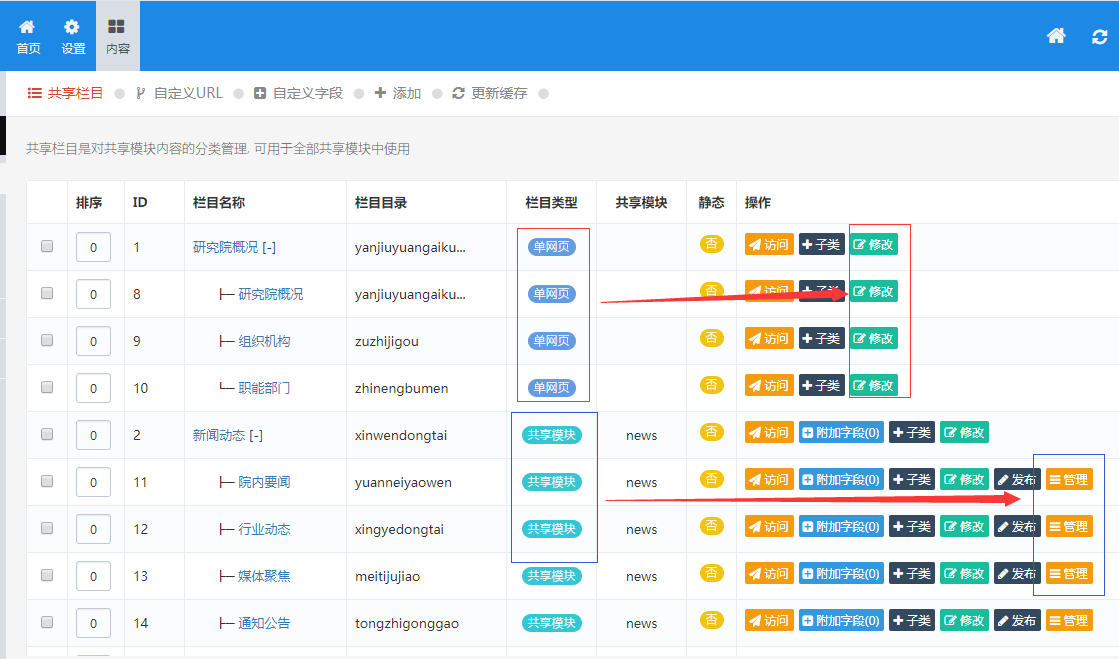Image resolution: width=1119 pixels, height=659 pixels.
Task: Click 修改 button for 媒体聚焦 row
Action: click(x=964, y=574)
